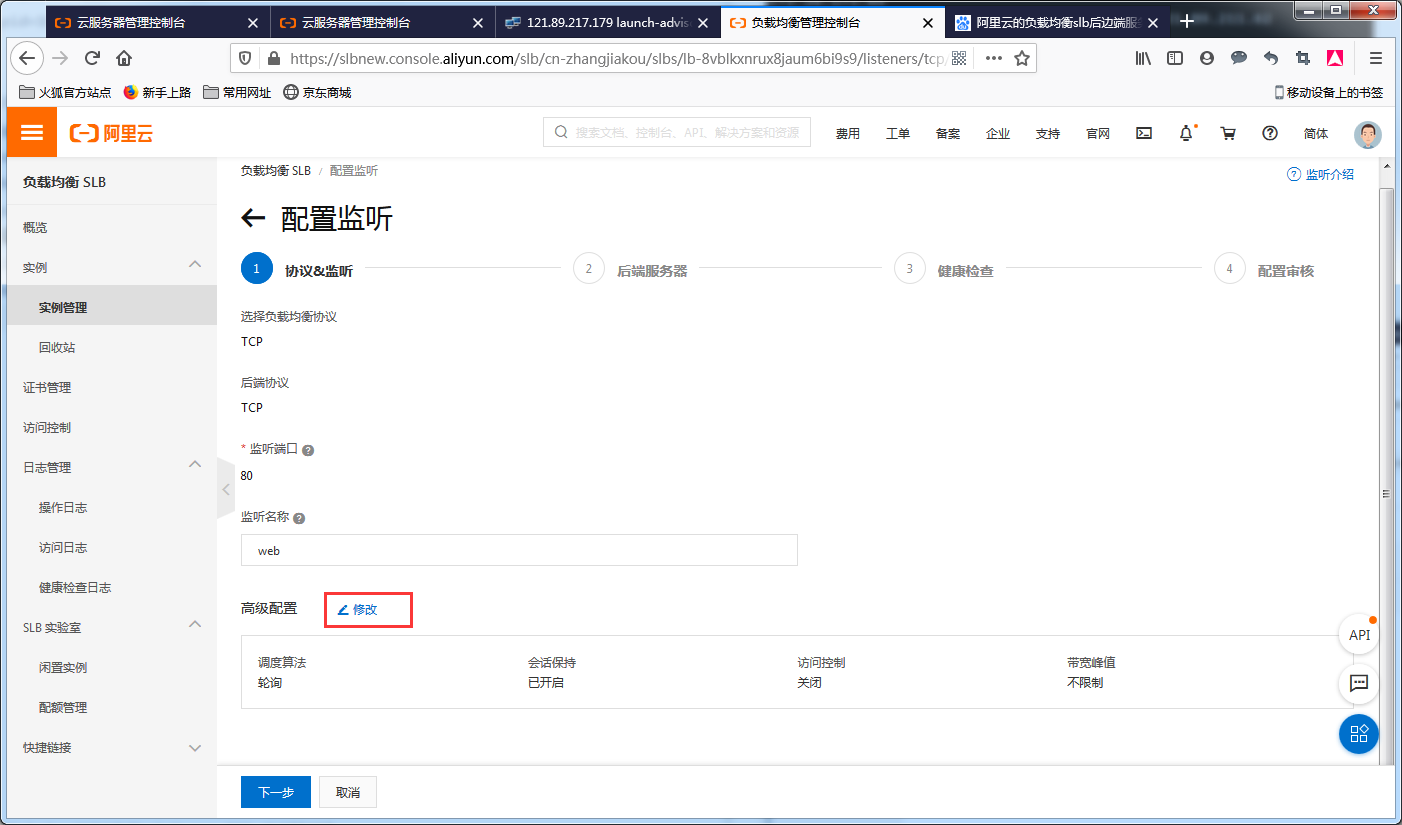Open the Firefox application menu

1375,58
